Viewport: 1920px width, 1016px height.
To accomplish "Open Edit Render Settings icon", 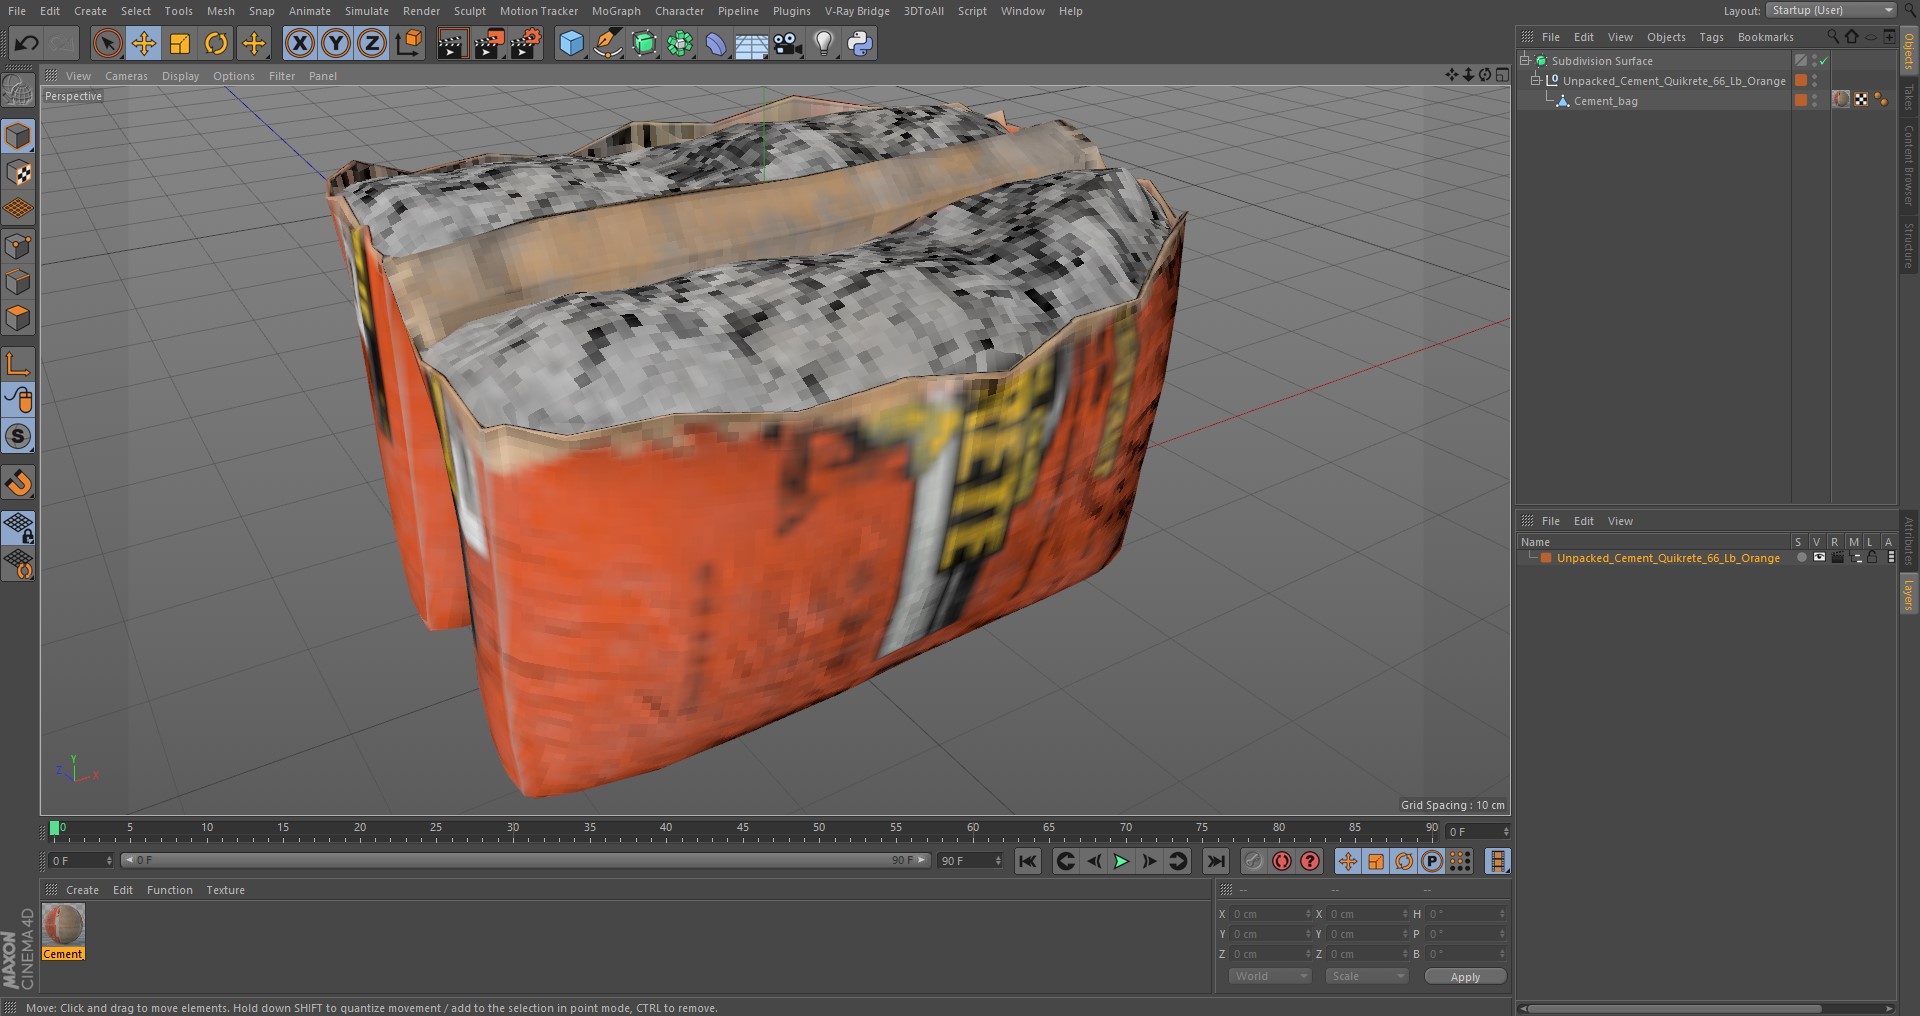I will click(x=526, y=43).
